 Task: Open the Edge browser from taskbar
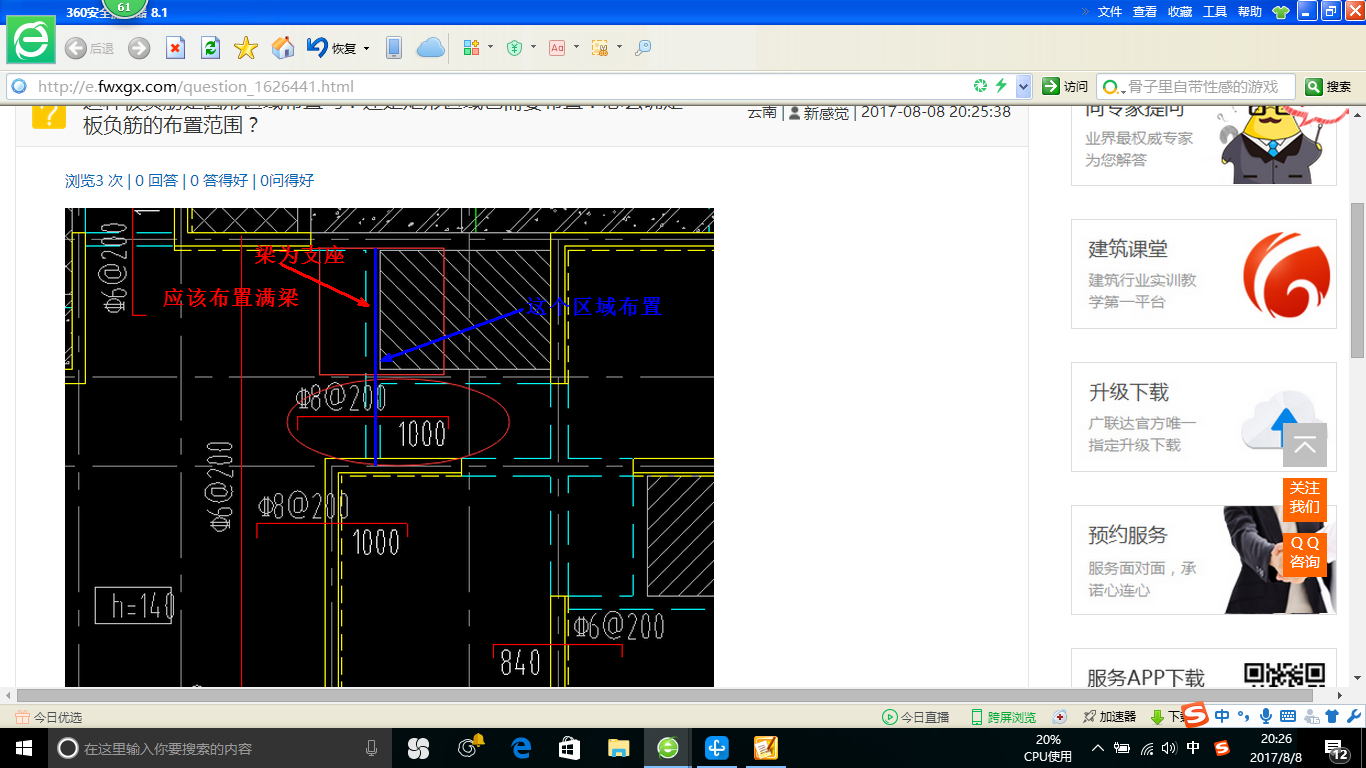[521, 748]
